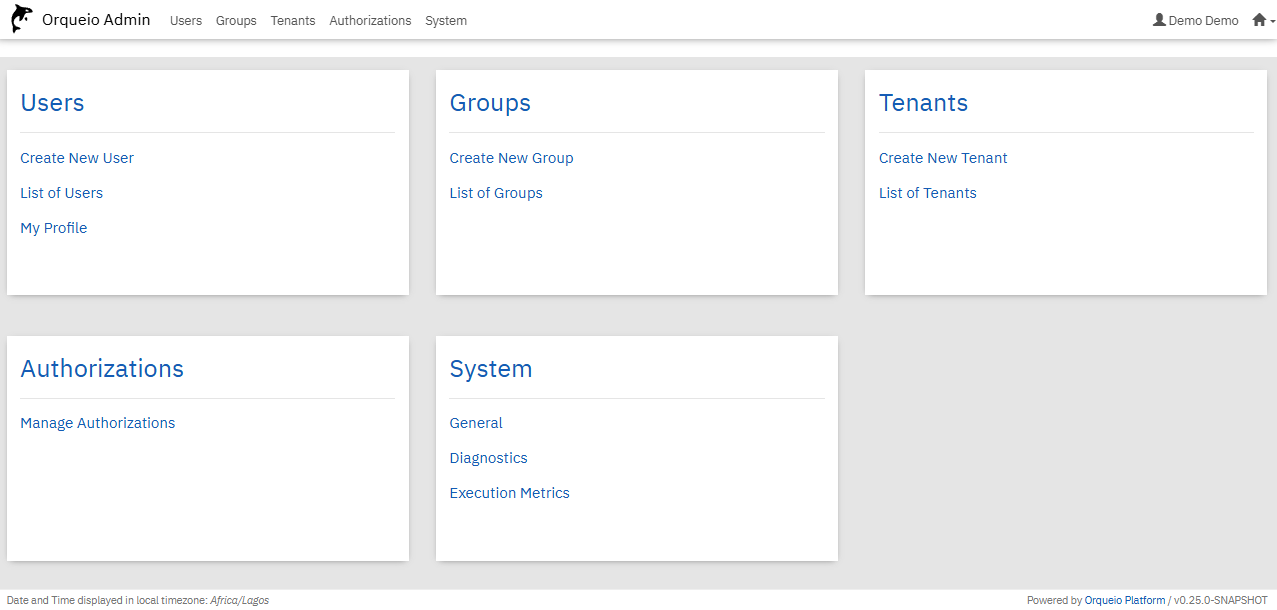This screenshot has height=610, width=1277.
Task: Click the user profile icon beside Demo Demo
Action: (1159, 20)
